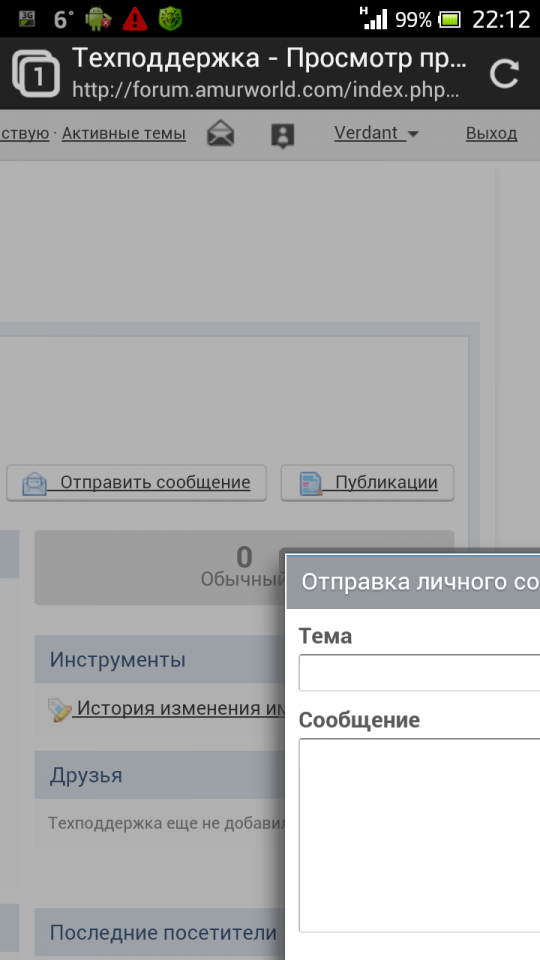Click the tag icon beside История изменения
Viewport: 540px width, 960px height.
click(59, 709)
